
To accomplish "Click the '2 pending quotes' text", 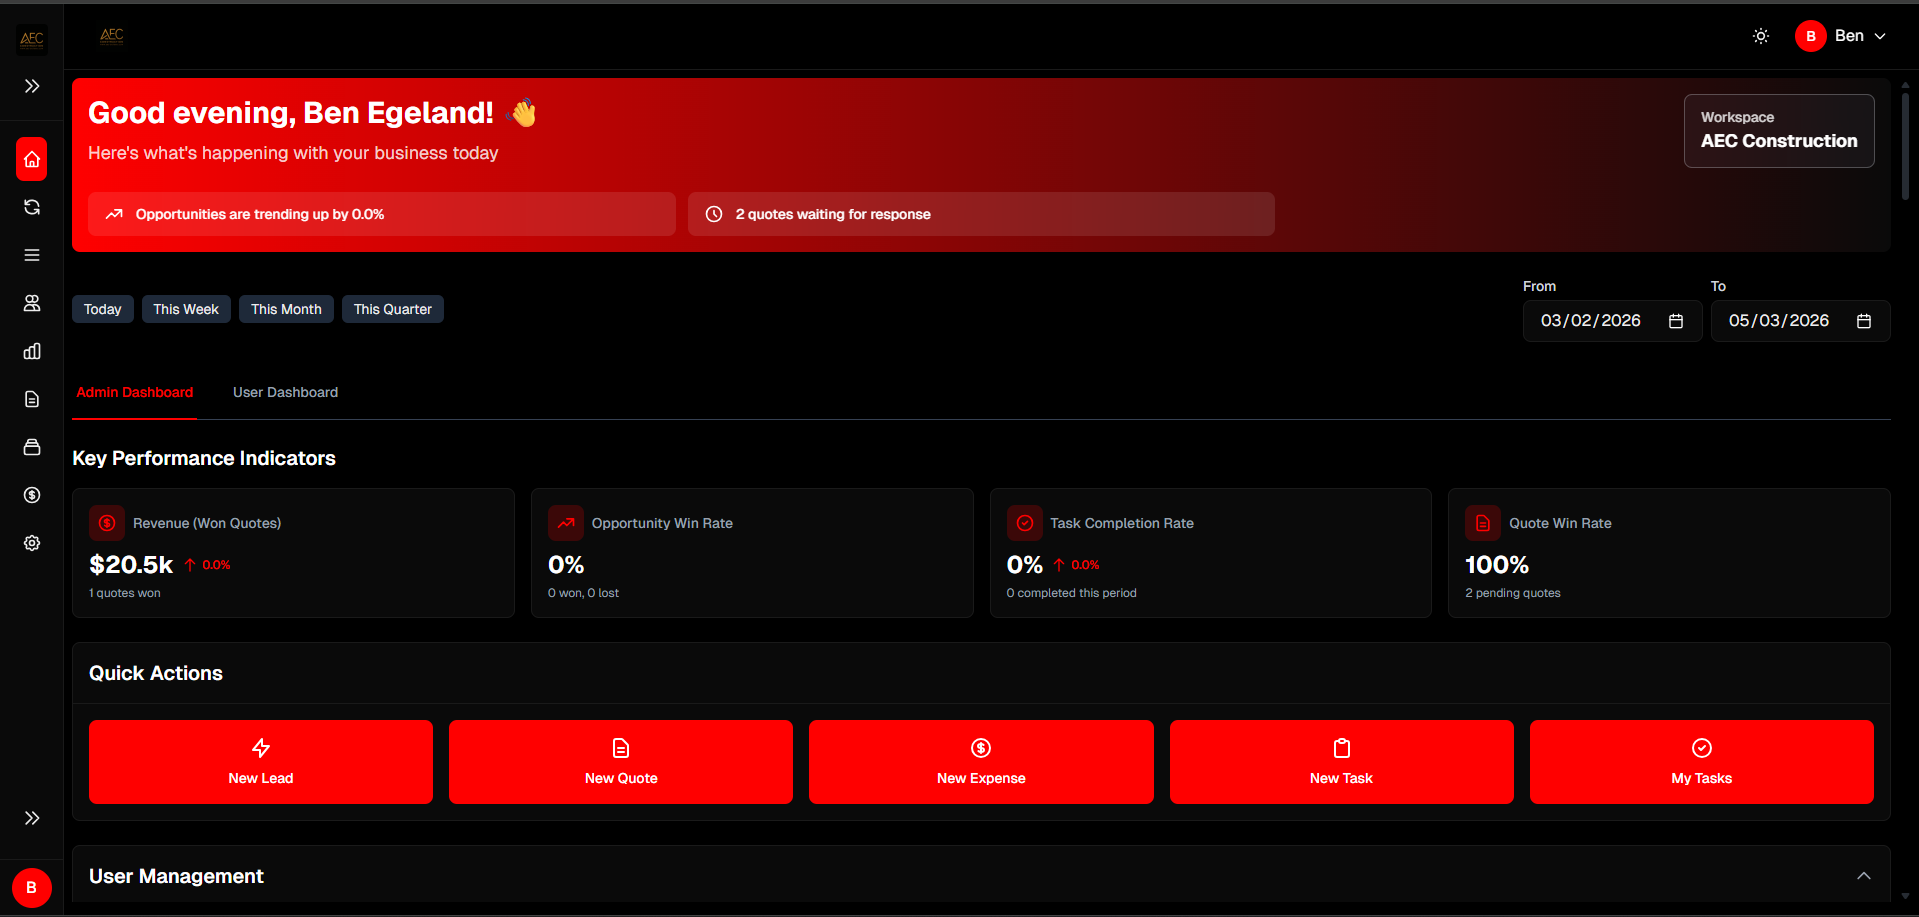I will tap(1512, 593).
